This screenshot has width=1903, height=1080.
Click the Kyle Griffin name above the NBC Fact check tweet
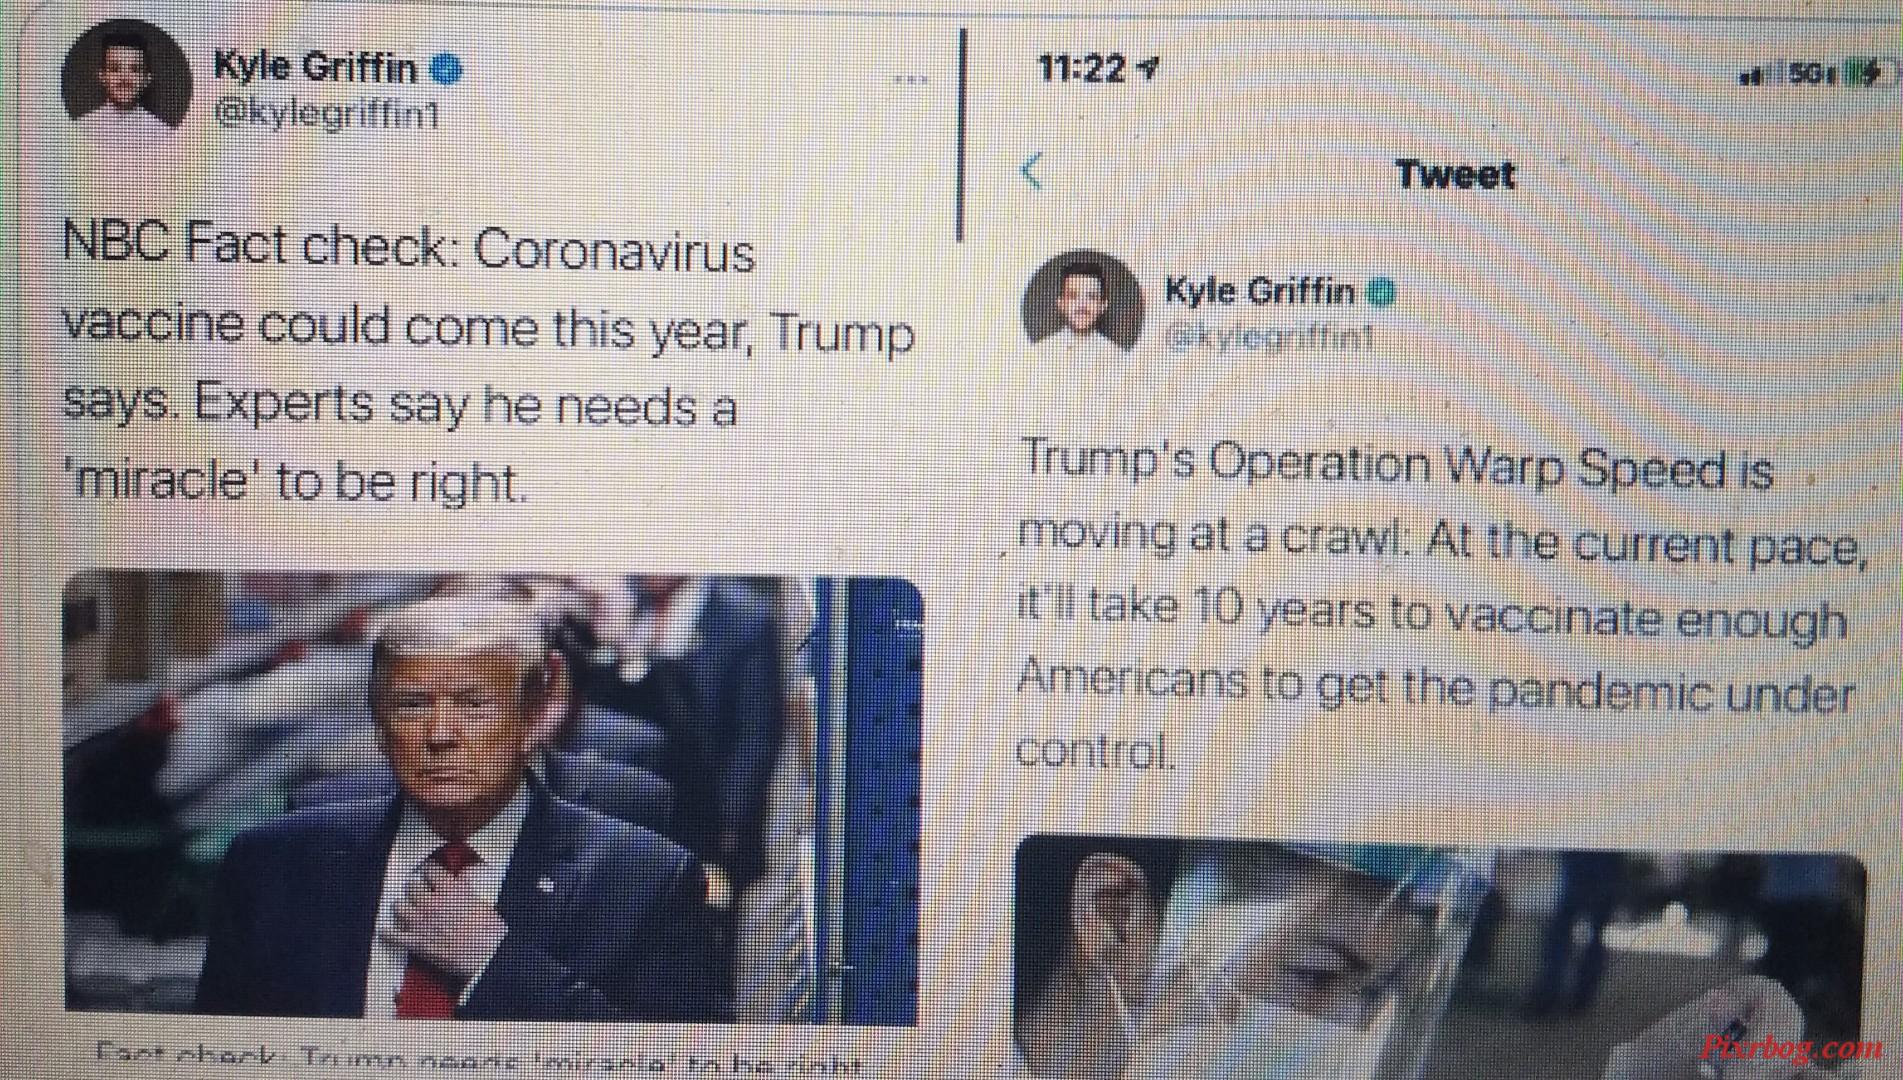tap(315, 67)
